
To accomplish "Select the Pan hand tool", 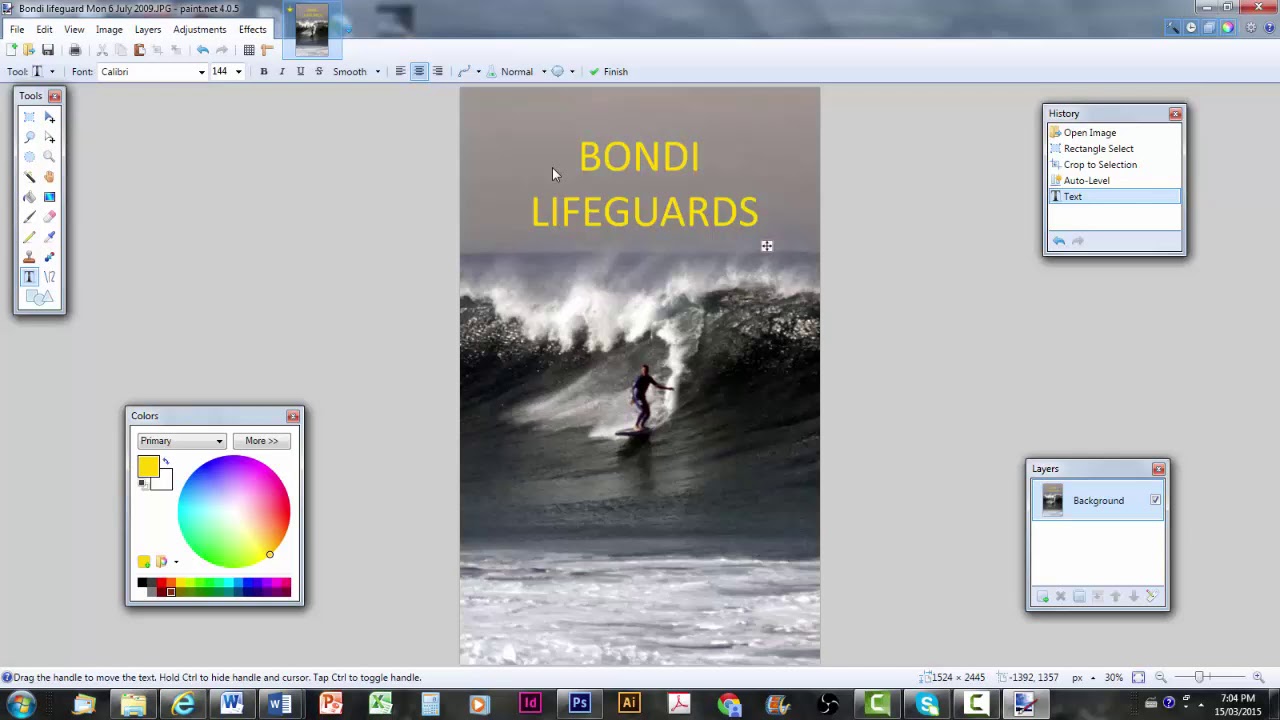I will pyautogui.click(x=49, y=177).
